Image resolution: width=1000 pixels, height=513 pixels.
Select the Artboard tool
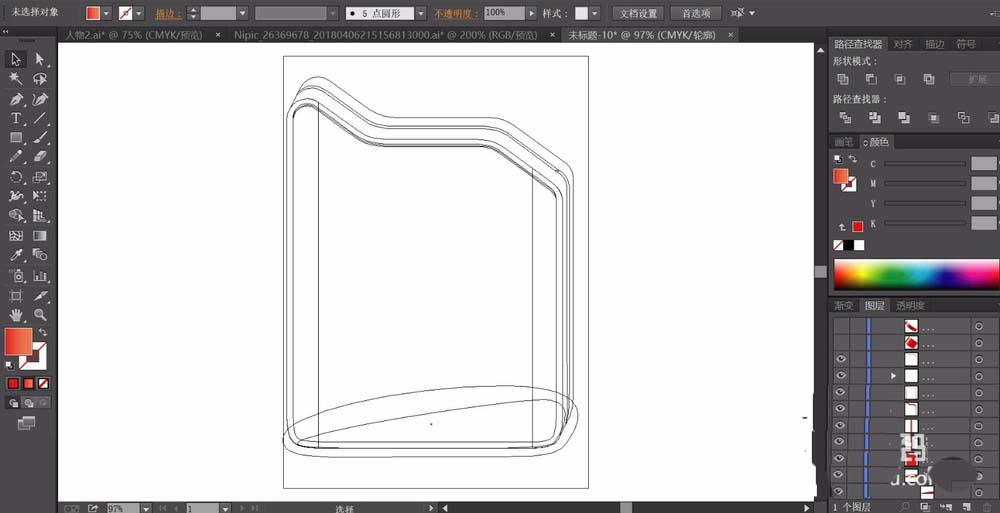[15, 295]
